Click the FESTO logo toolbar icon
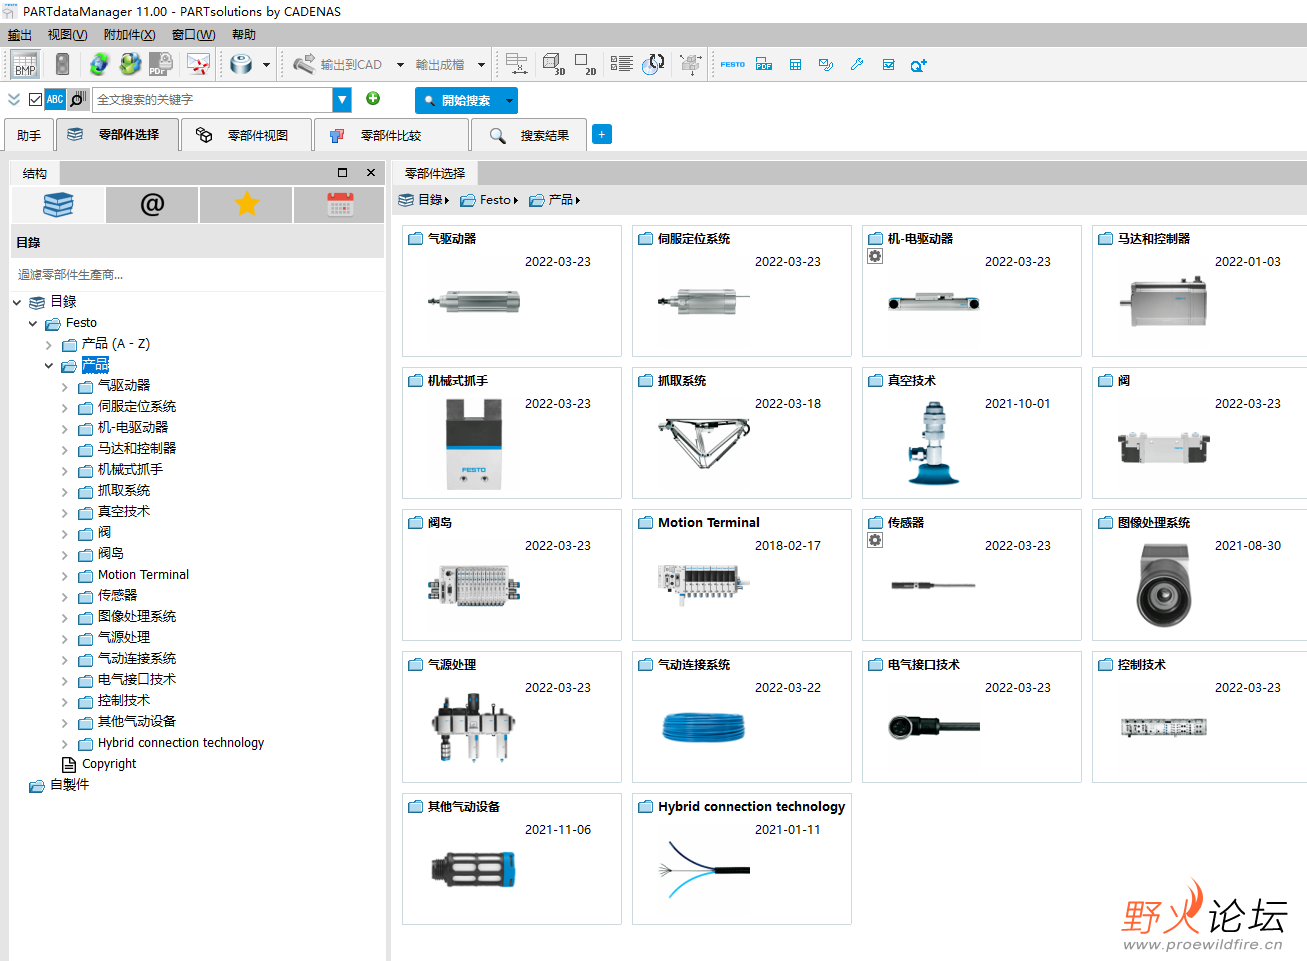 coord(732,65)
